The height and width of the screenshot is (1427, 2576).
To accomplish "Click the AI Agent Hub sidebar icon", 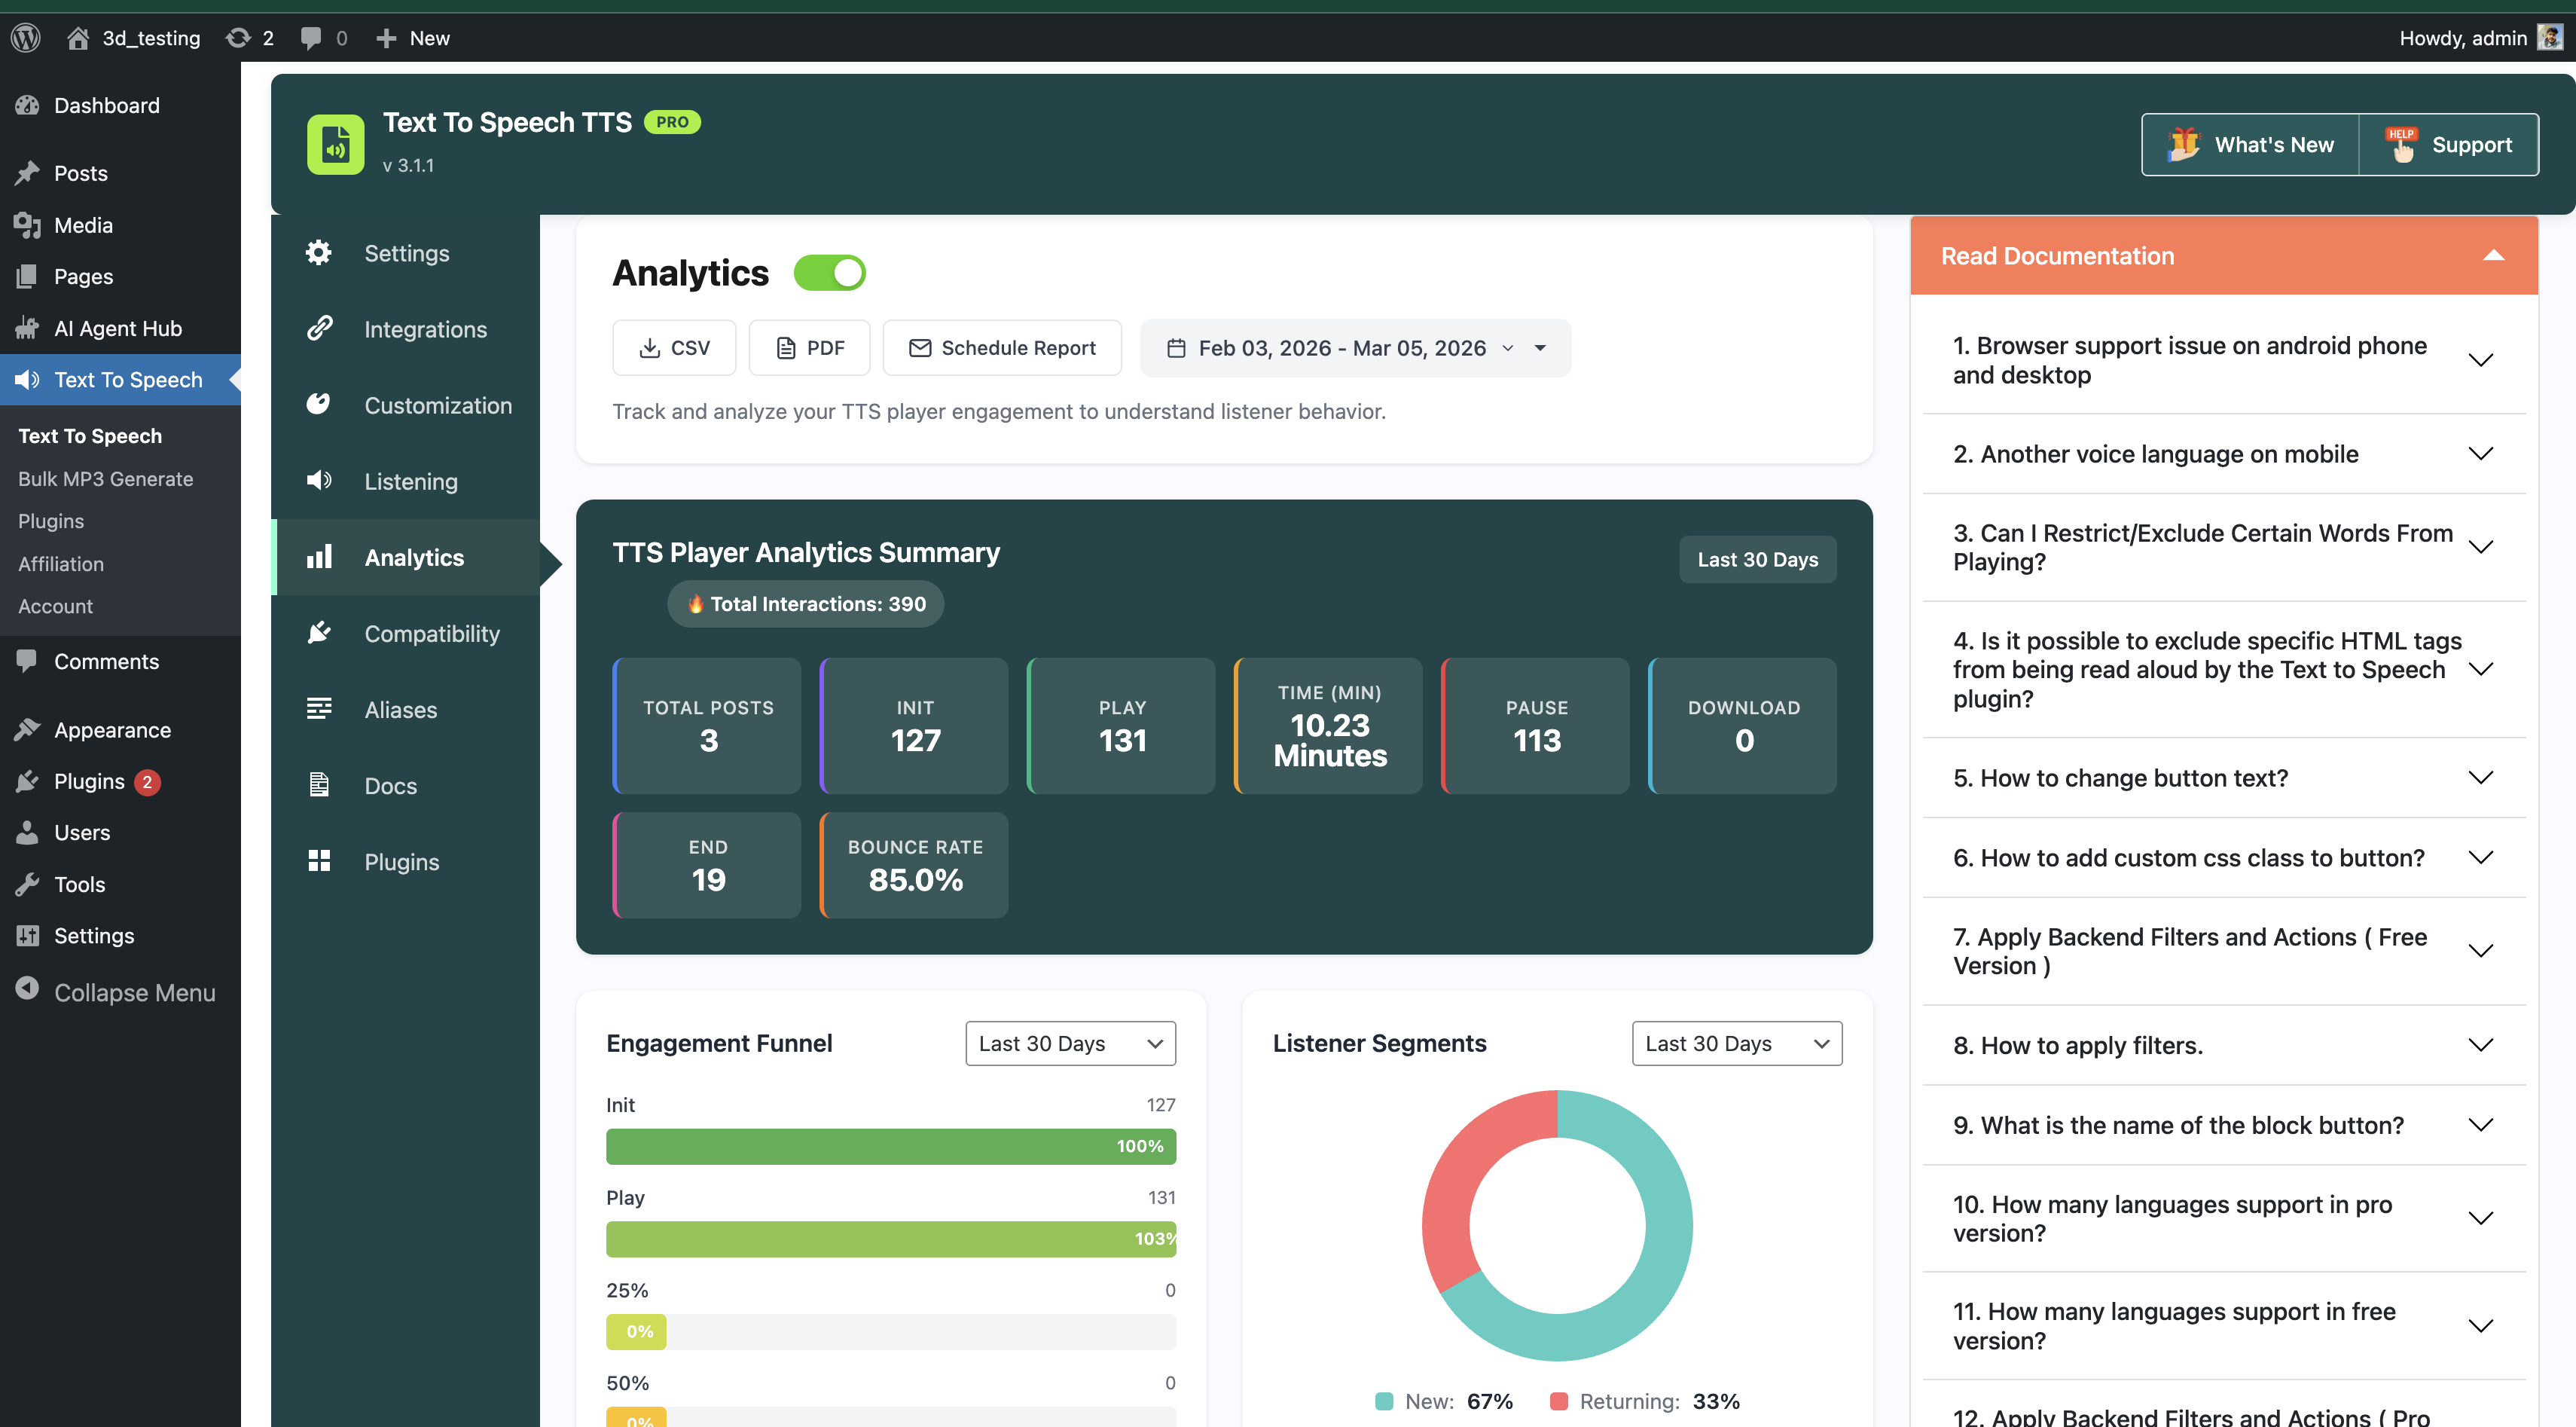I will [x=27, y=328].
